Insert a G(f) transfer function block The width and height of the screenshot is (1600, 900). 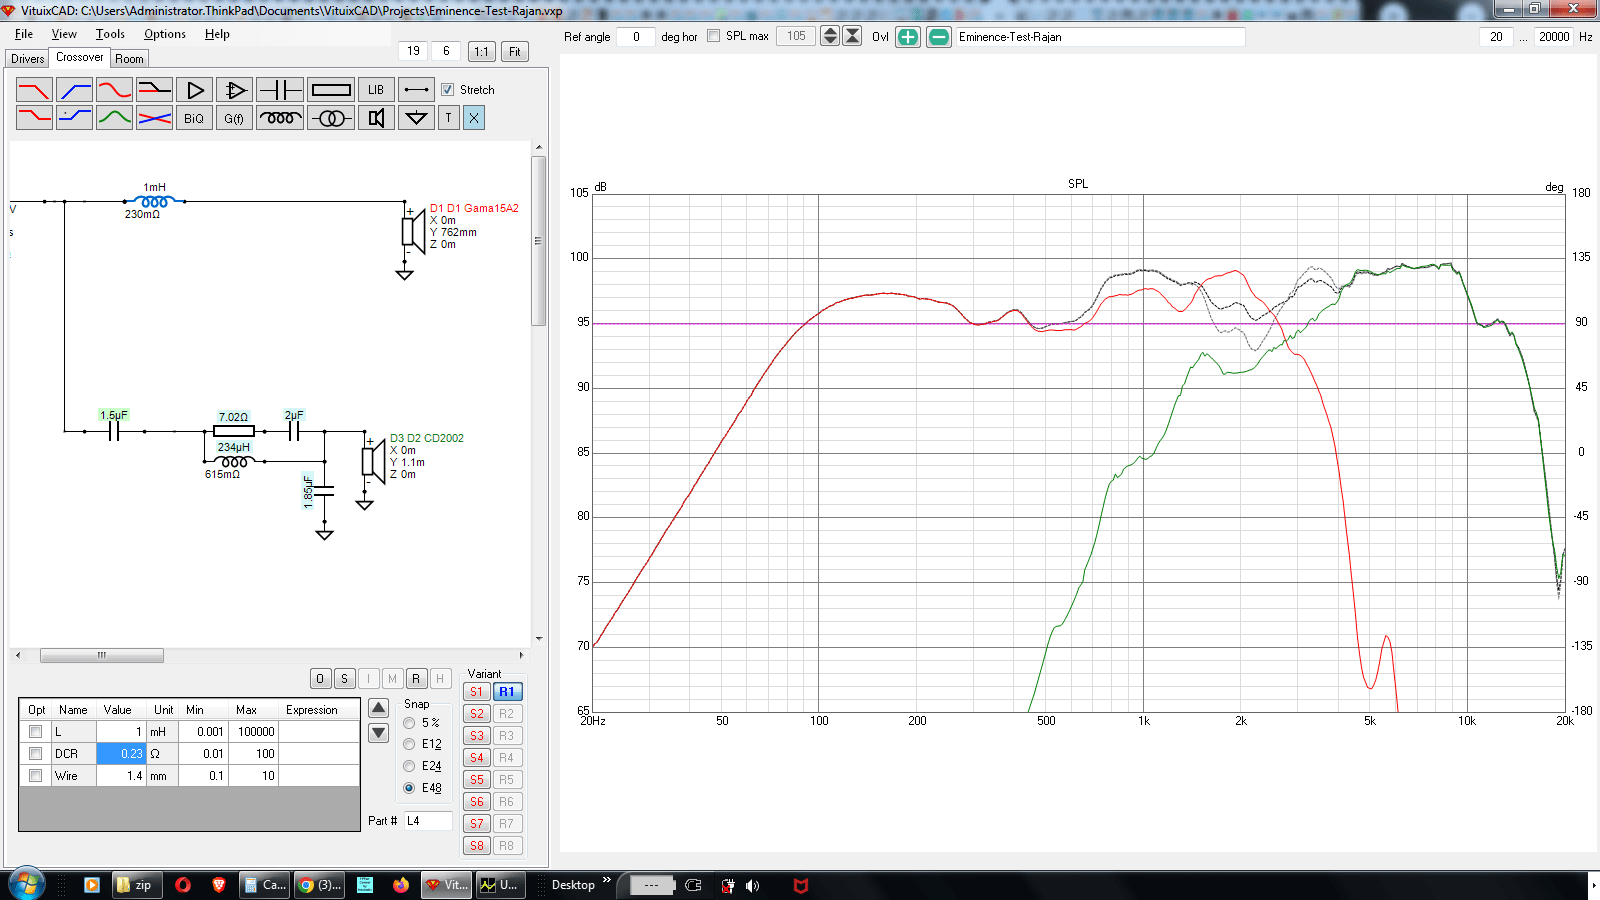tap(234, 118)
